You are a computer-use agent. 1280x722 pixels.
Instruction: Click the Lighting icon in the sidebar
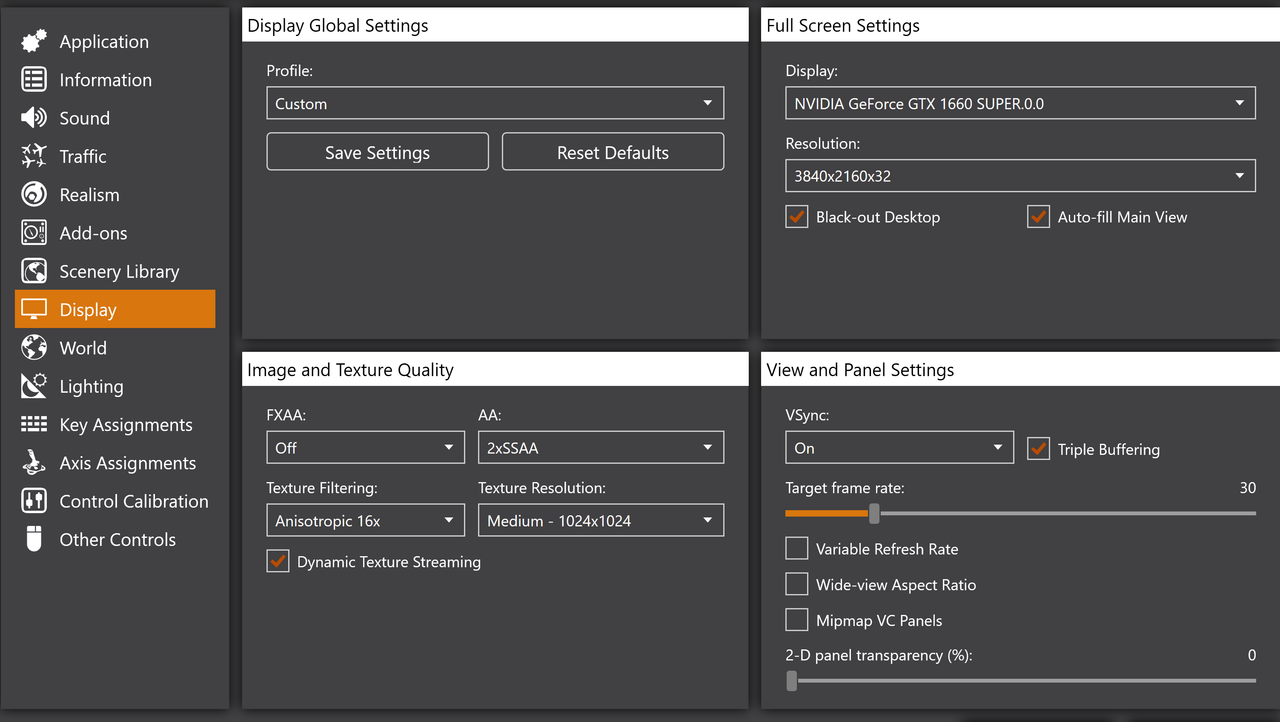point(34,386)
